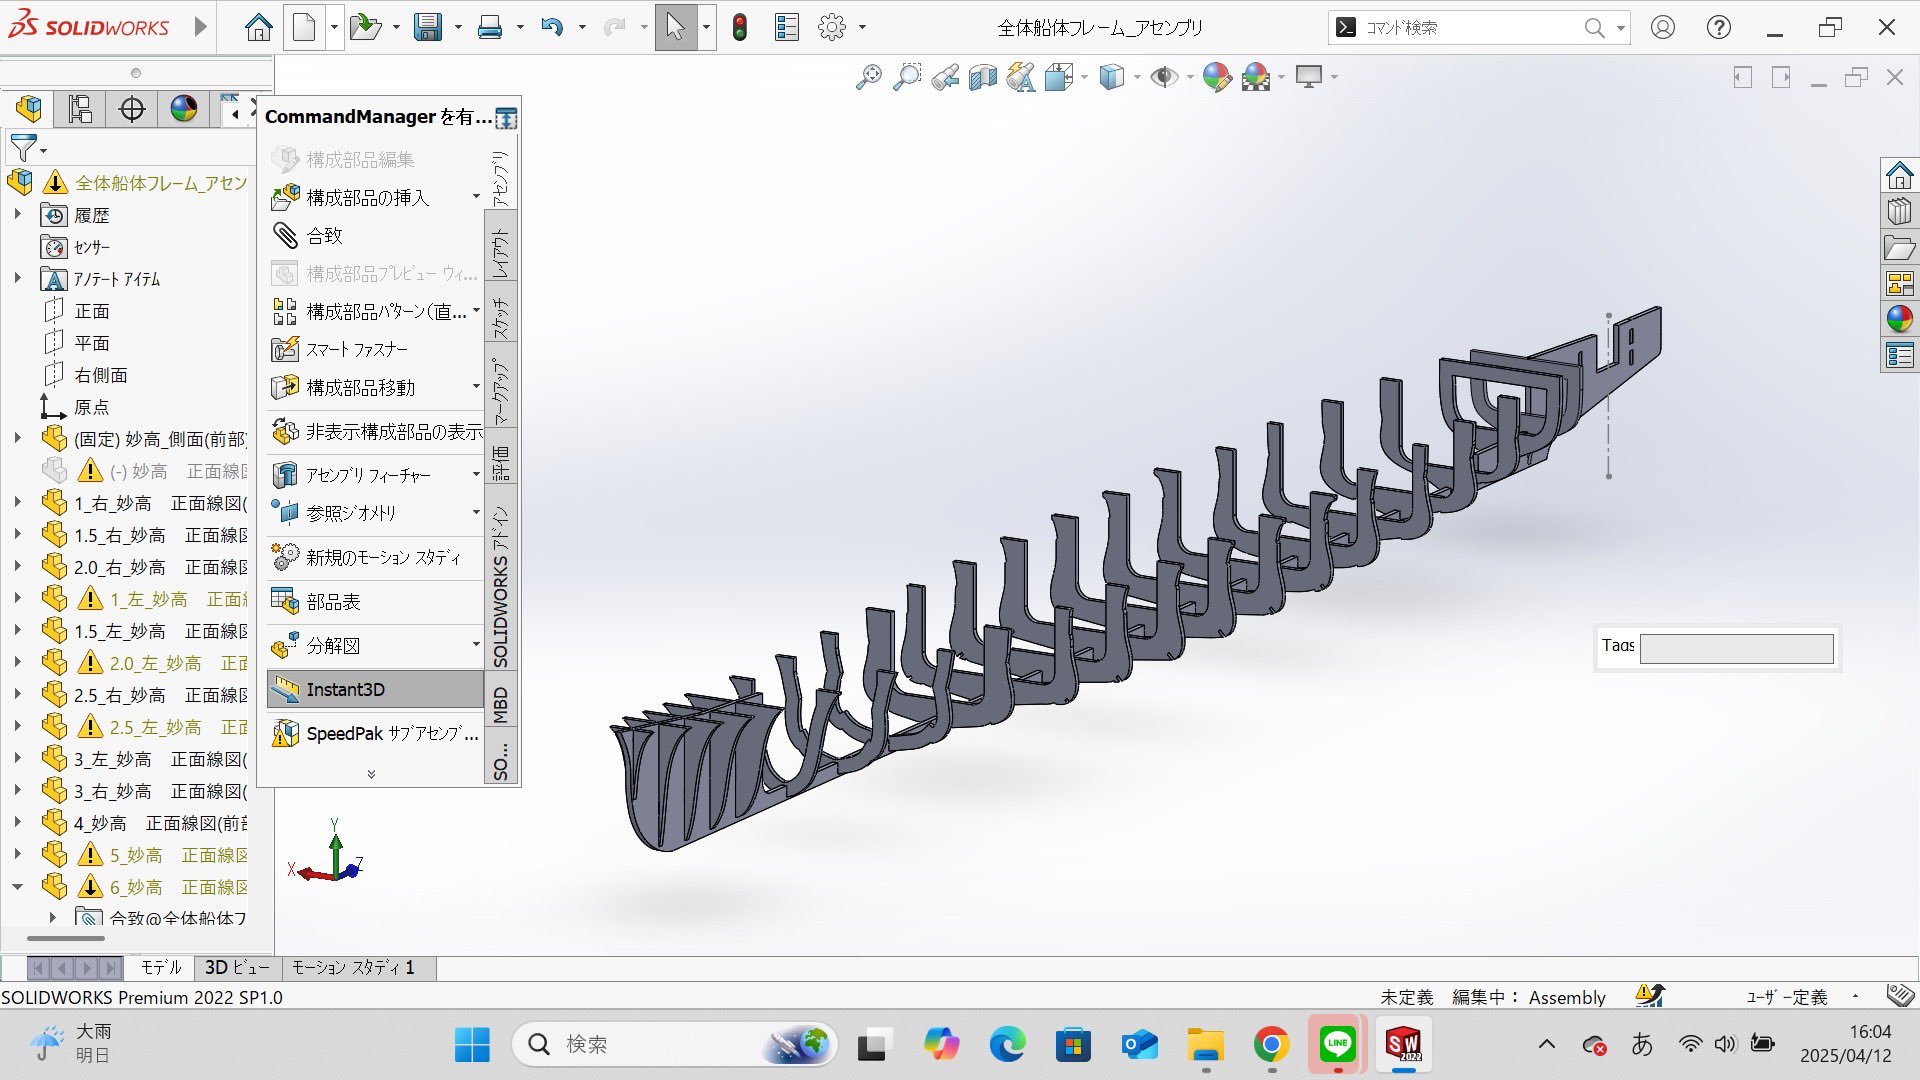This screenshot has width=1920, height=1080.
Task: Undo the last action
Action: (x=552, y=27)
